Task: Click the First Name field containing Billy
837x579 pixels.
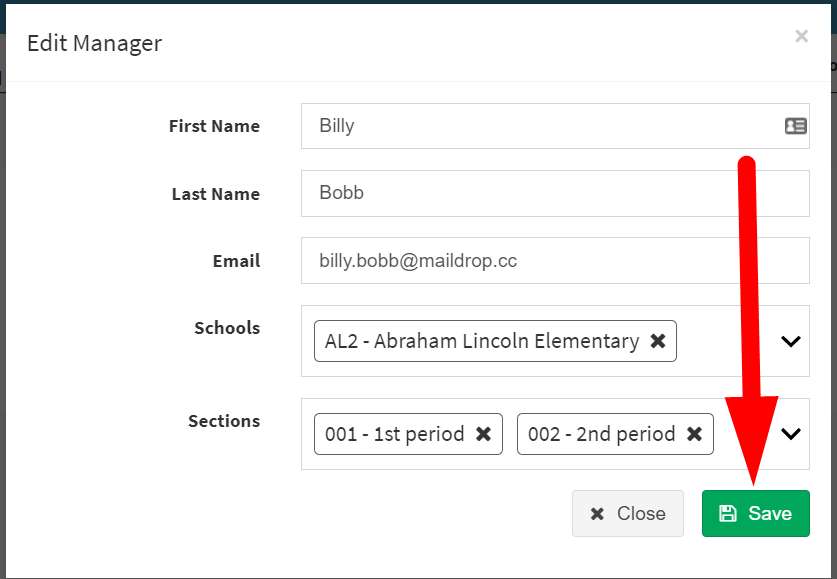Action: 540,126
